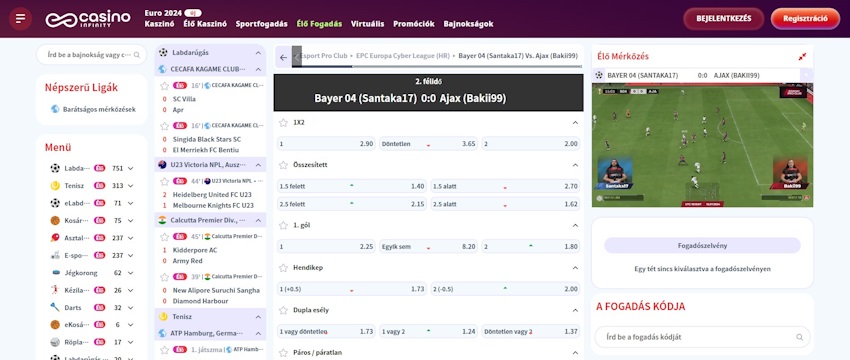850x360 pixels.
Task: Open the Kaszinó nav item
Action: click(x=159, y=24)
